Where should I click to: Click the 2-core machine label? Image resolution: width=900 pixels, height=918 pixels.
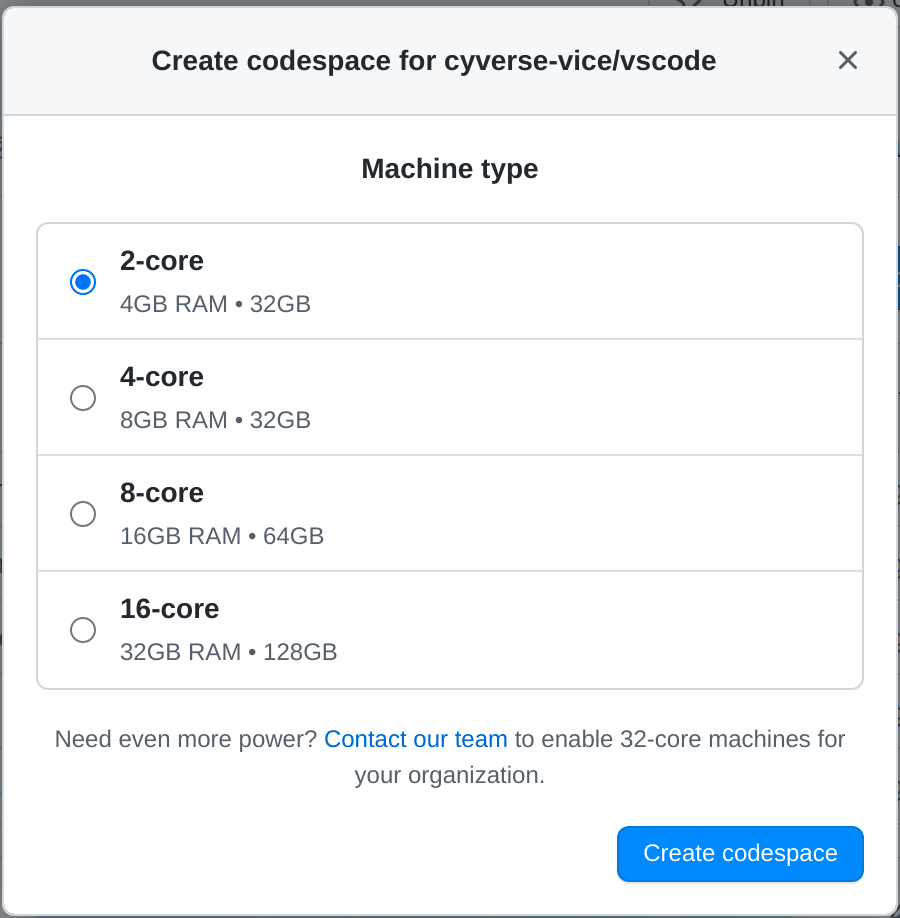point(162,261)
